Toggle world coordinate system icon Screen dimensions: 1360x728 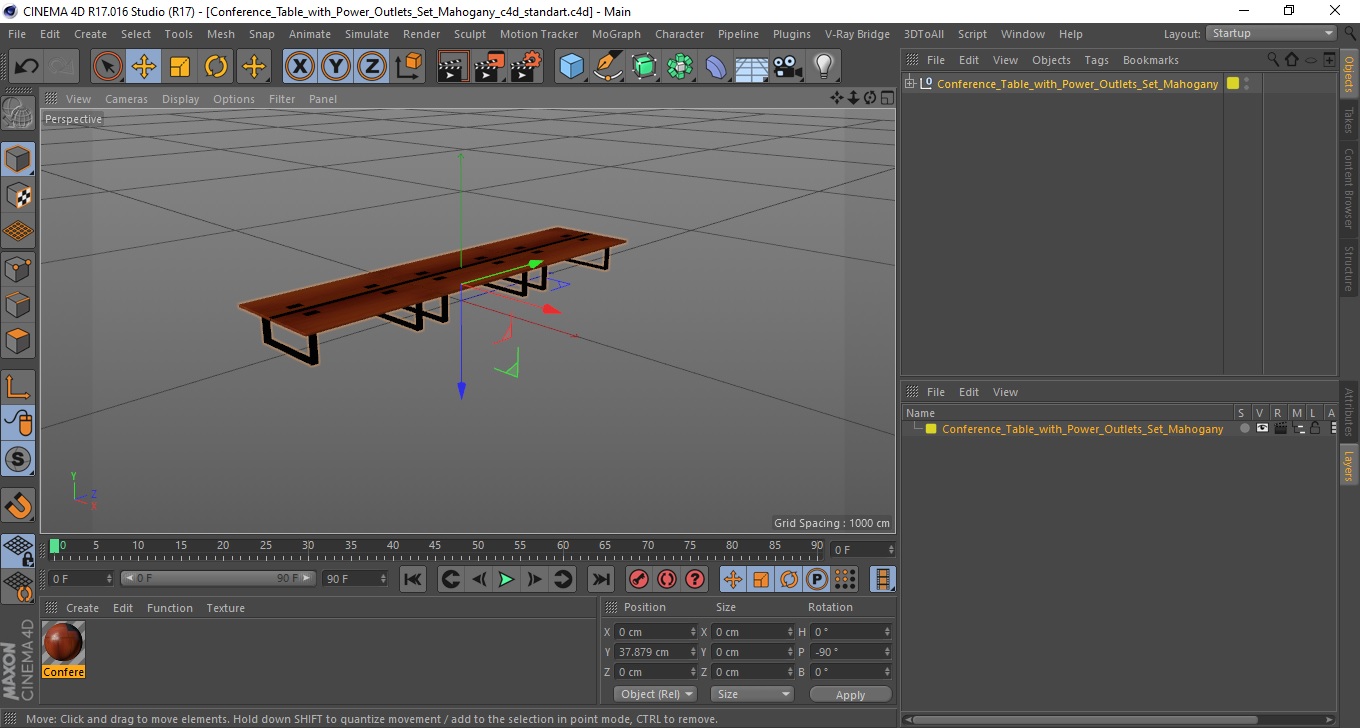pyautogui.click(x=408, y=67)
